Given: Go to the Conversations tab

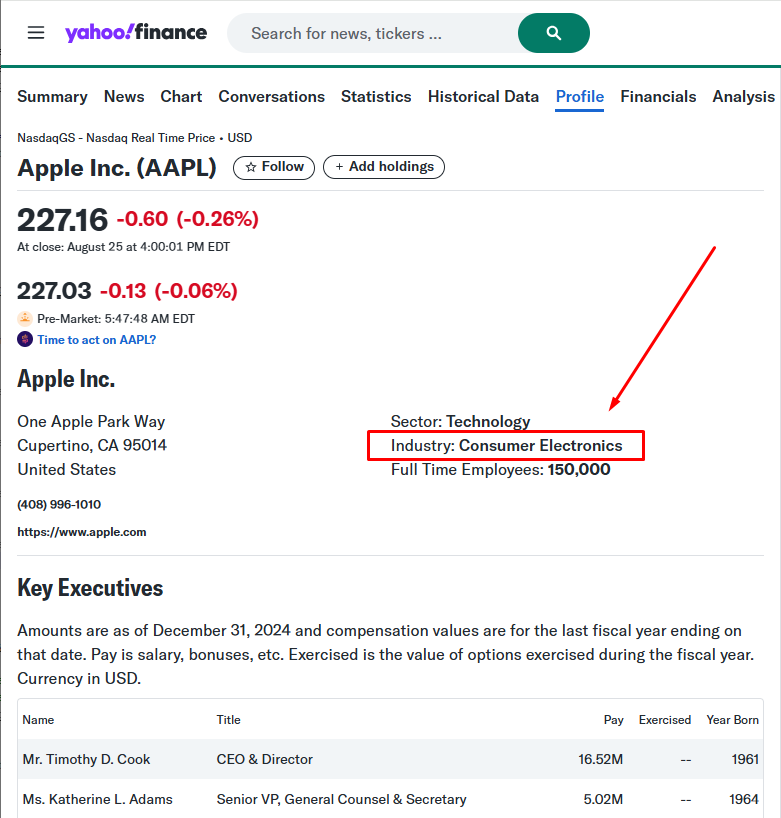Looking at the screenshot, I should 271,97.
